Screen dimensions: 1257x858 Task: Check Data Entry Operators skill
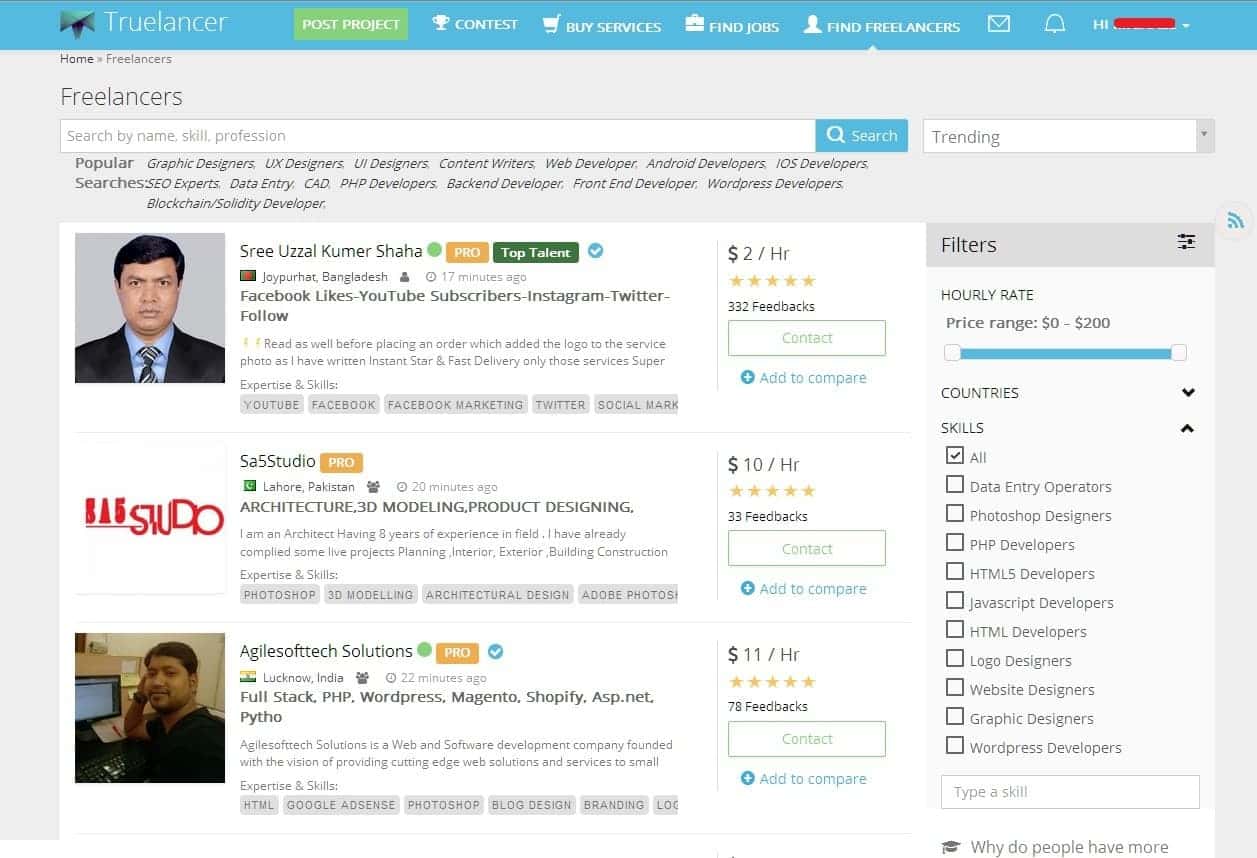tap(954, 485)
